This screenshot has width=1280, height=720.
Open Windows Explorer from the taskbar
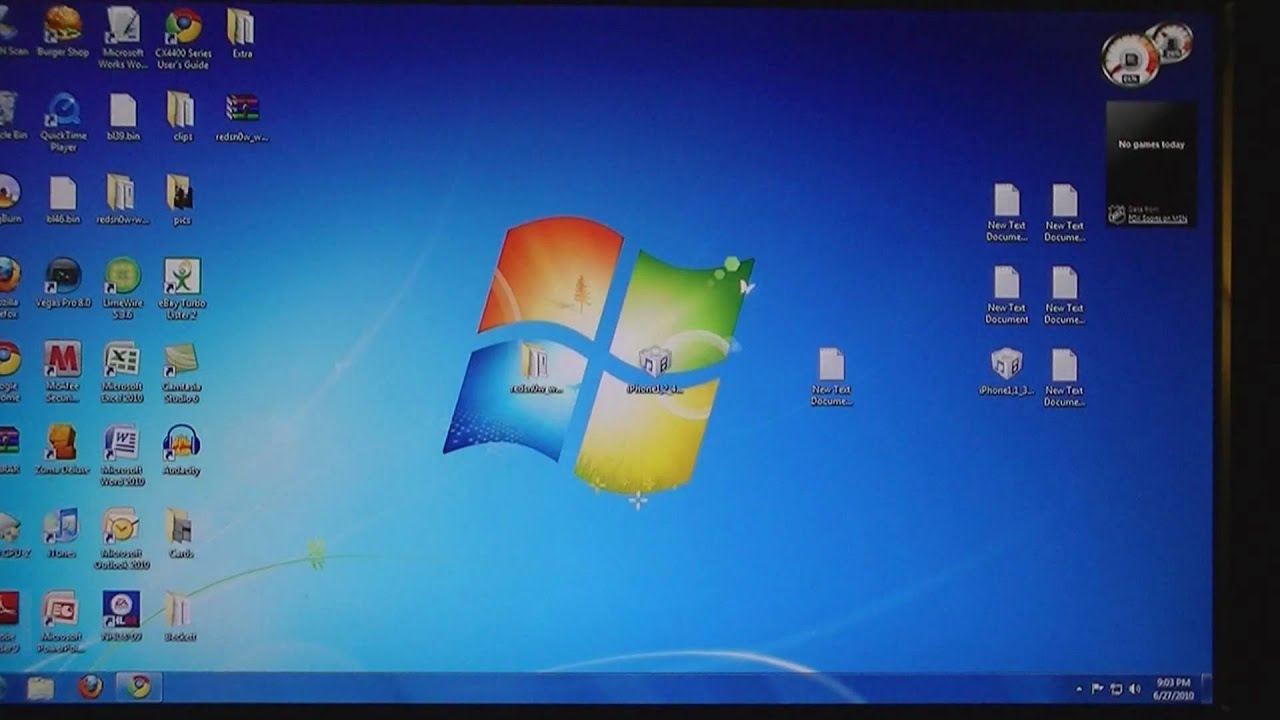coord(40,687)
